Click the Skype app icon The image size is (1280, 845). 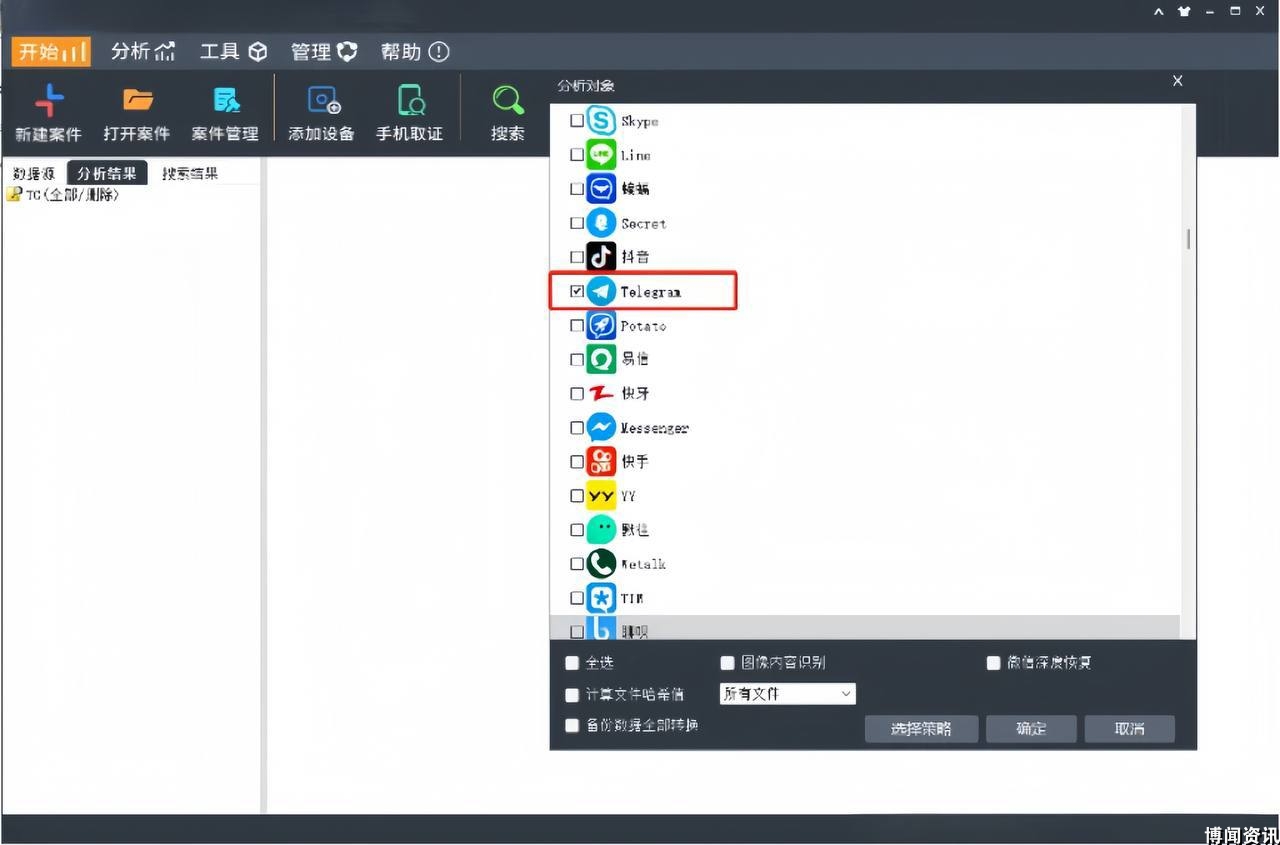(601, 121)
